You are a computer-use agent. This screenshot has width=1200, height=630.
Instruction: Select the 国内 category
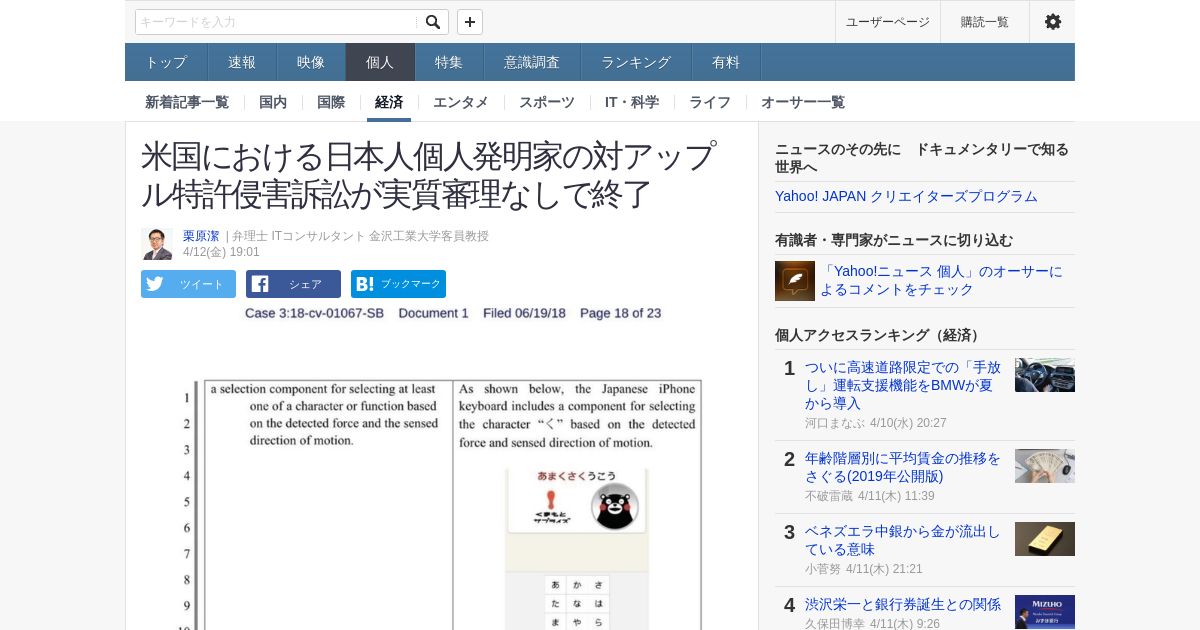(x=273, y=102)
